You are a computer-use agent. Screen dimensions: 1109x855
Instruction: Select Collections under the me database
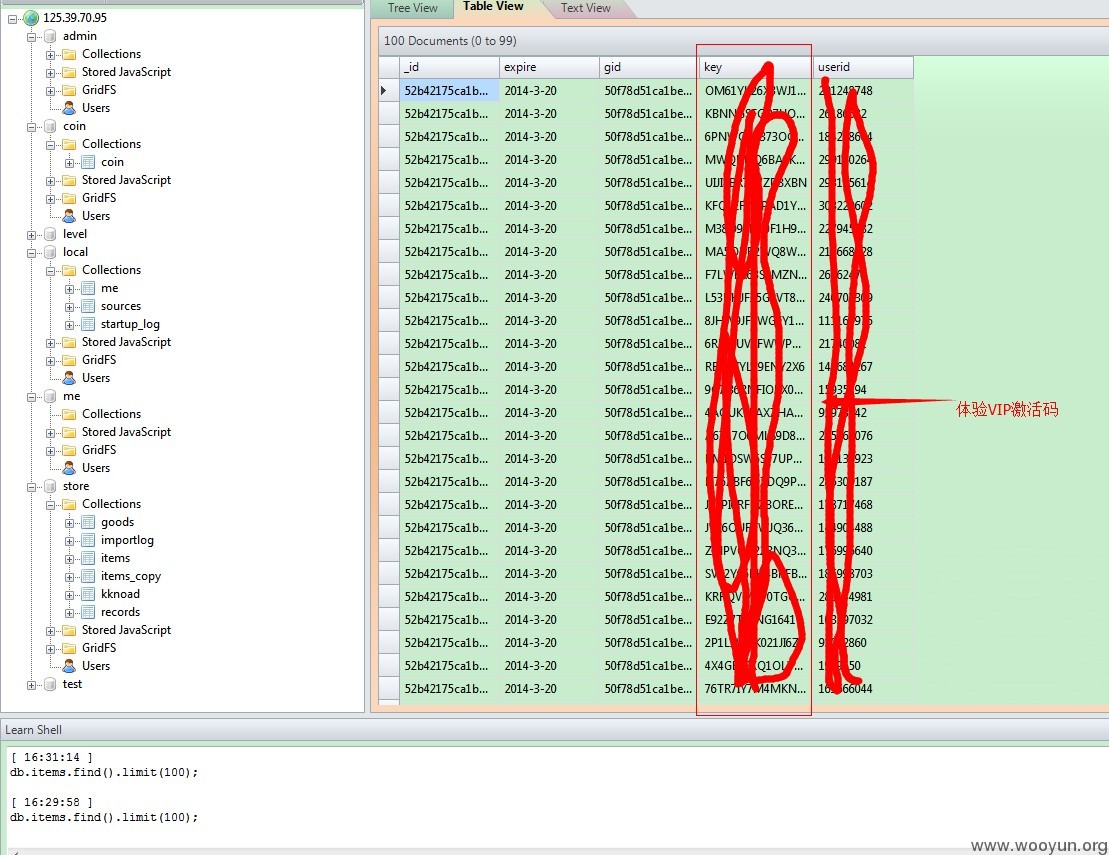111,414
